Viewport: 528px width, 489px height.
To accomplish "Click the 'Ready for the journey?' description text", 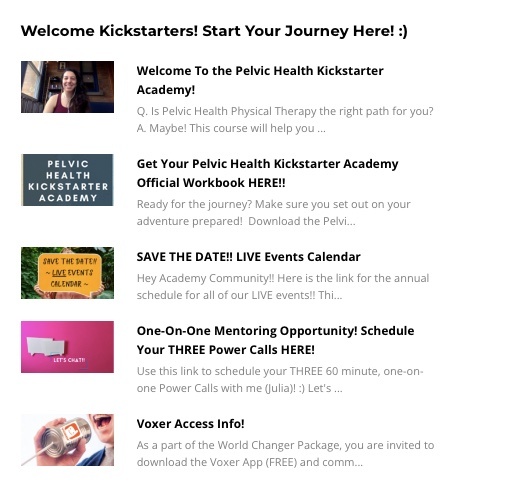I will coord(273,213).
